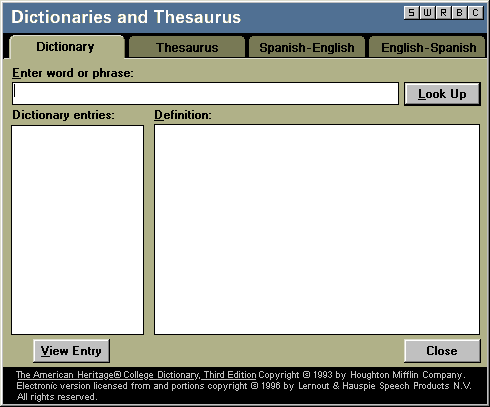Open the American Heritage College Dictionary link
Viewport: 490px width, 407px height.
tap(136, 375)
